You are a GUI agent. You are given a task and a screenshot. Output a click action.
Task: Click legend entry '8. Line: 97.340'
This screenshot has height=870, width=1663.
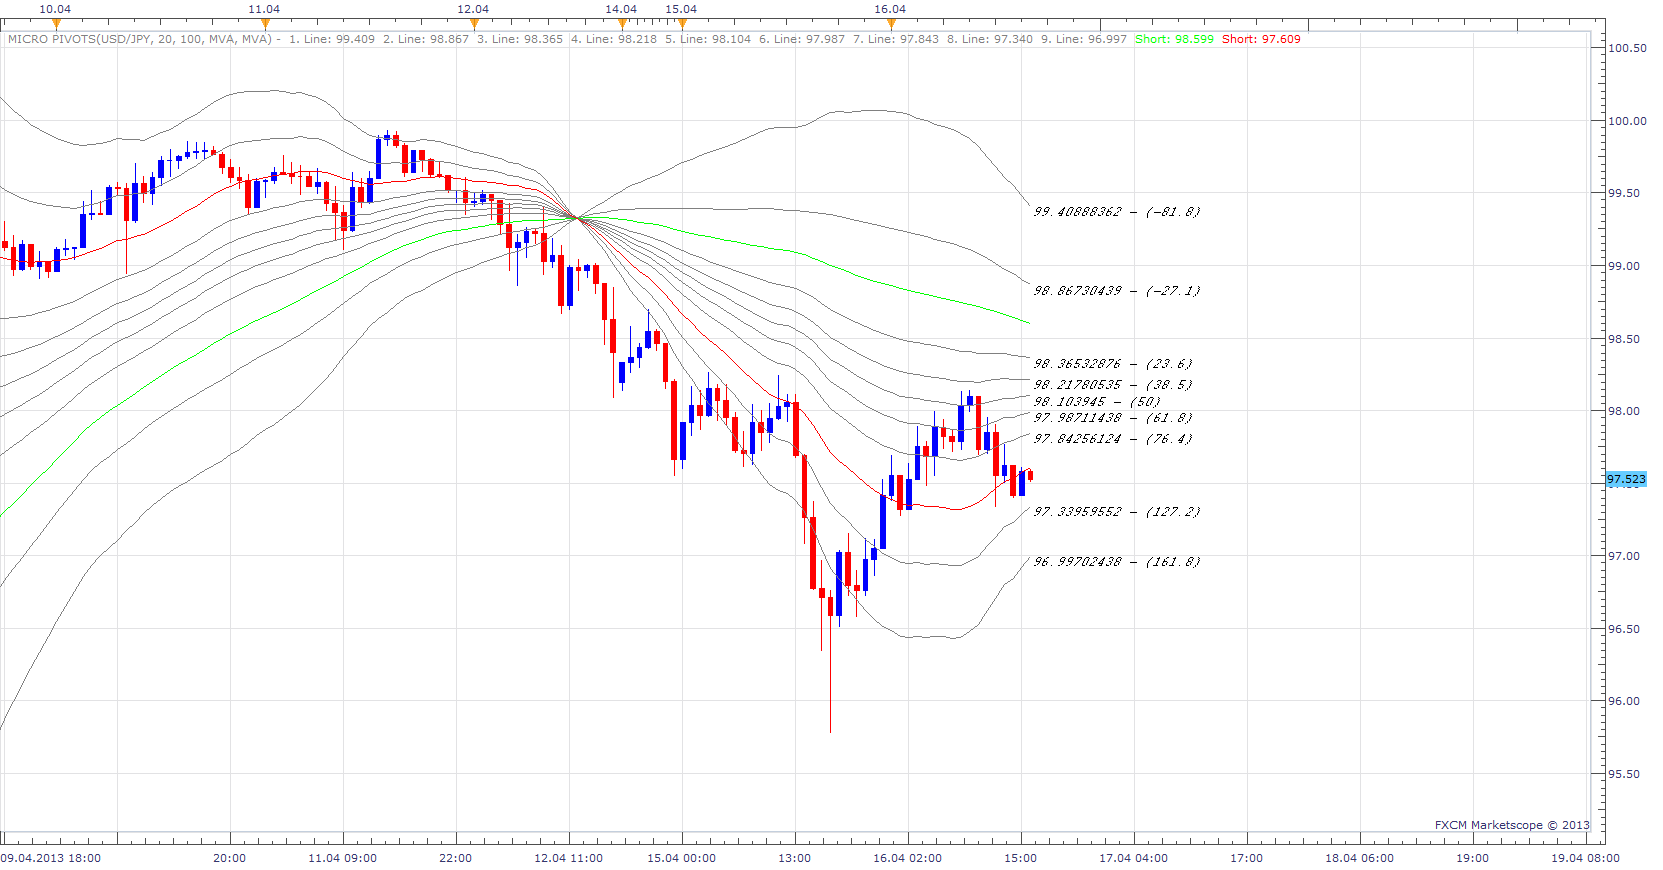[x=990, y=39]
